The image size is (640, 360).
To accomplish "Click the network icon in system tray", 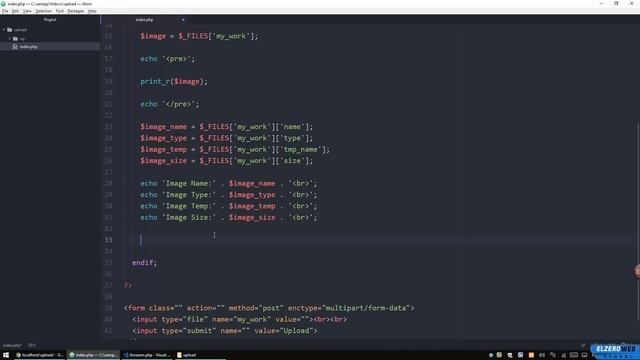I will click(563, 355).
